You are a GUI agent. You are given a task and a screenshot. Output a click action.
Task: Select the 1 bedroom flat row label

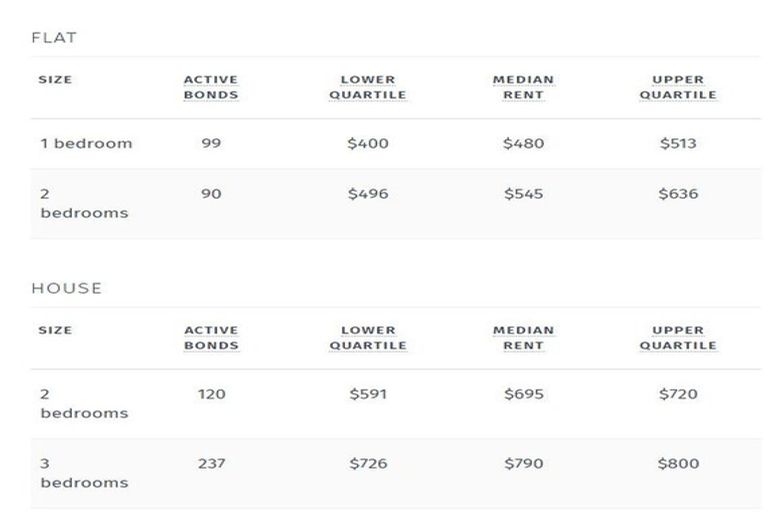pos(86,143)
